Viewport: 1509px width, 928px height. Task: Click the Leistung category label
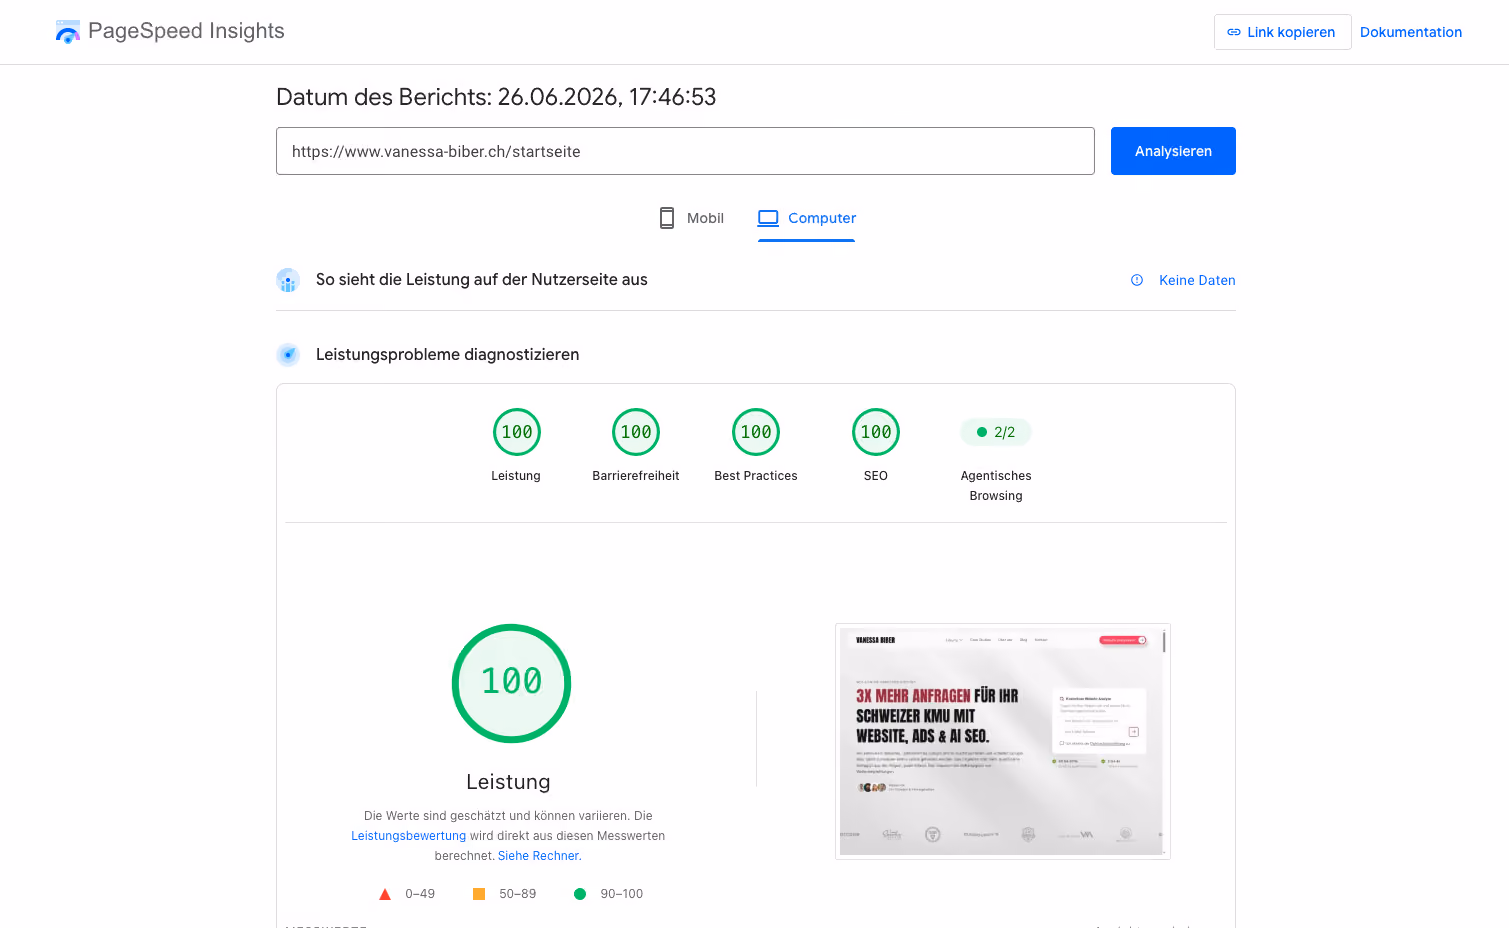(516, 476)
